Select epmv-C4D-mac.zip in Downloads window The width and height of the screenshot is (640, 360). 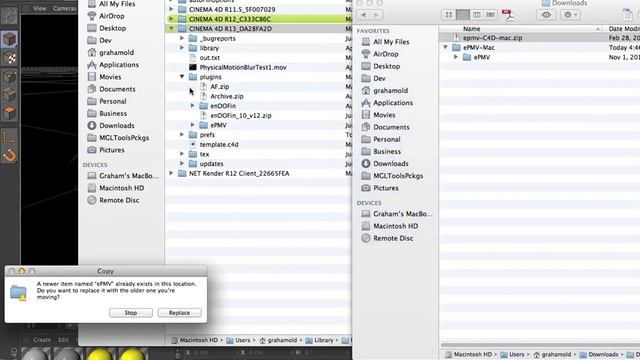pos(493,38)
